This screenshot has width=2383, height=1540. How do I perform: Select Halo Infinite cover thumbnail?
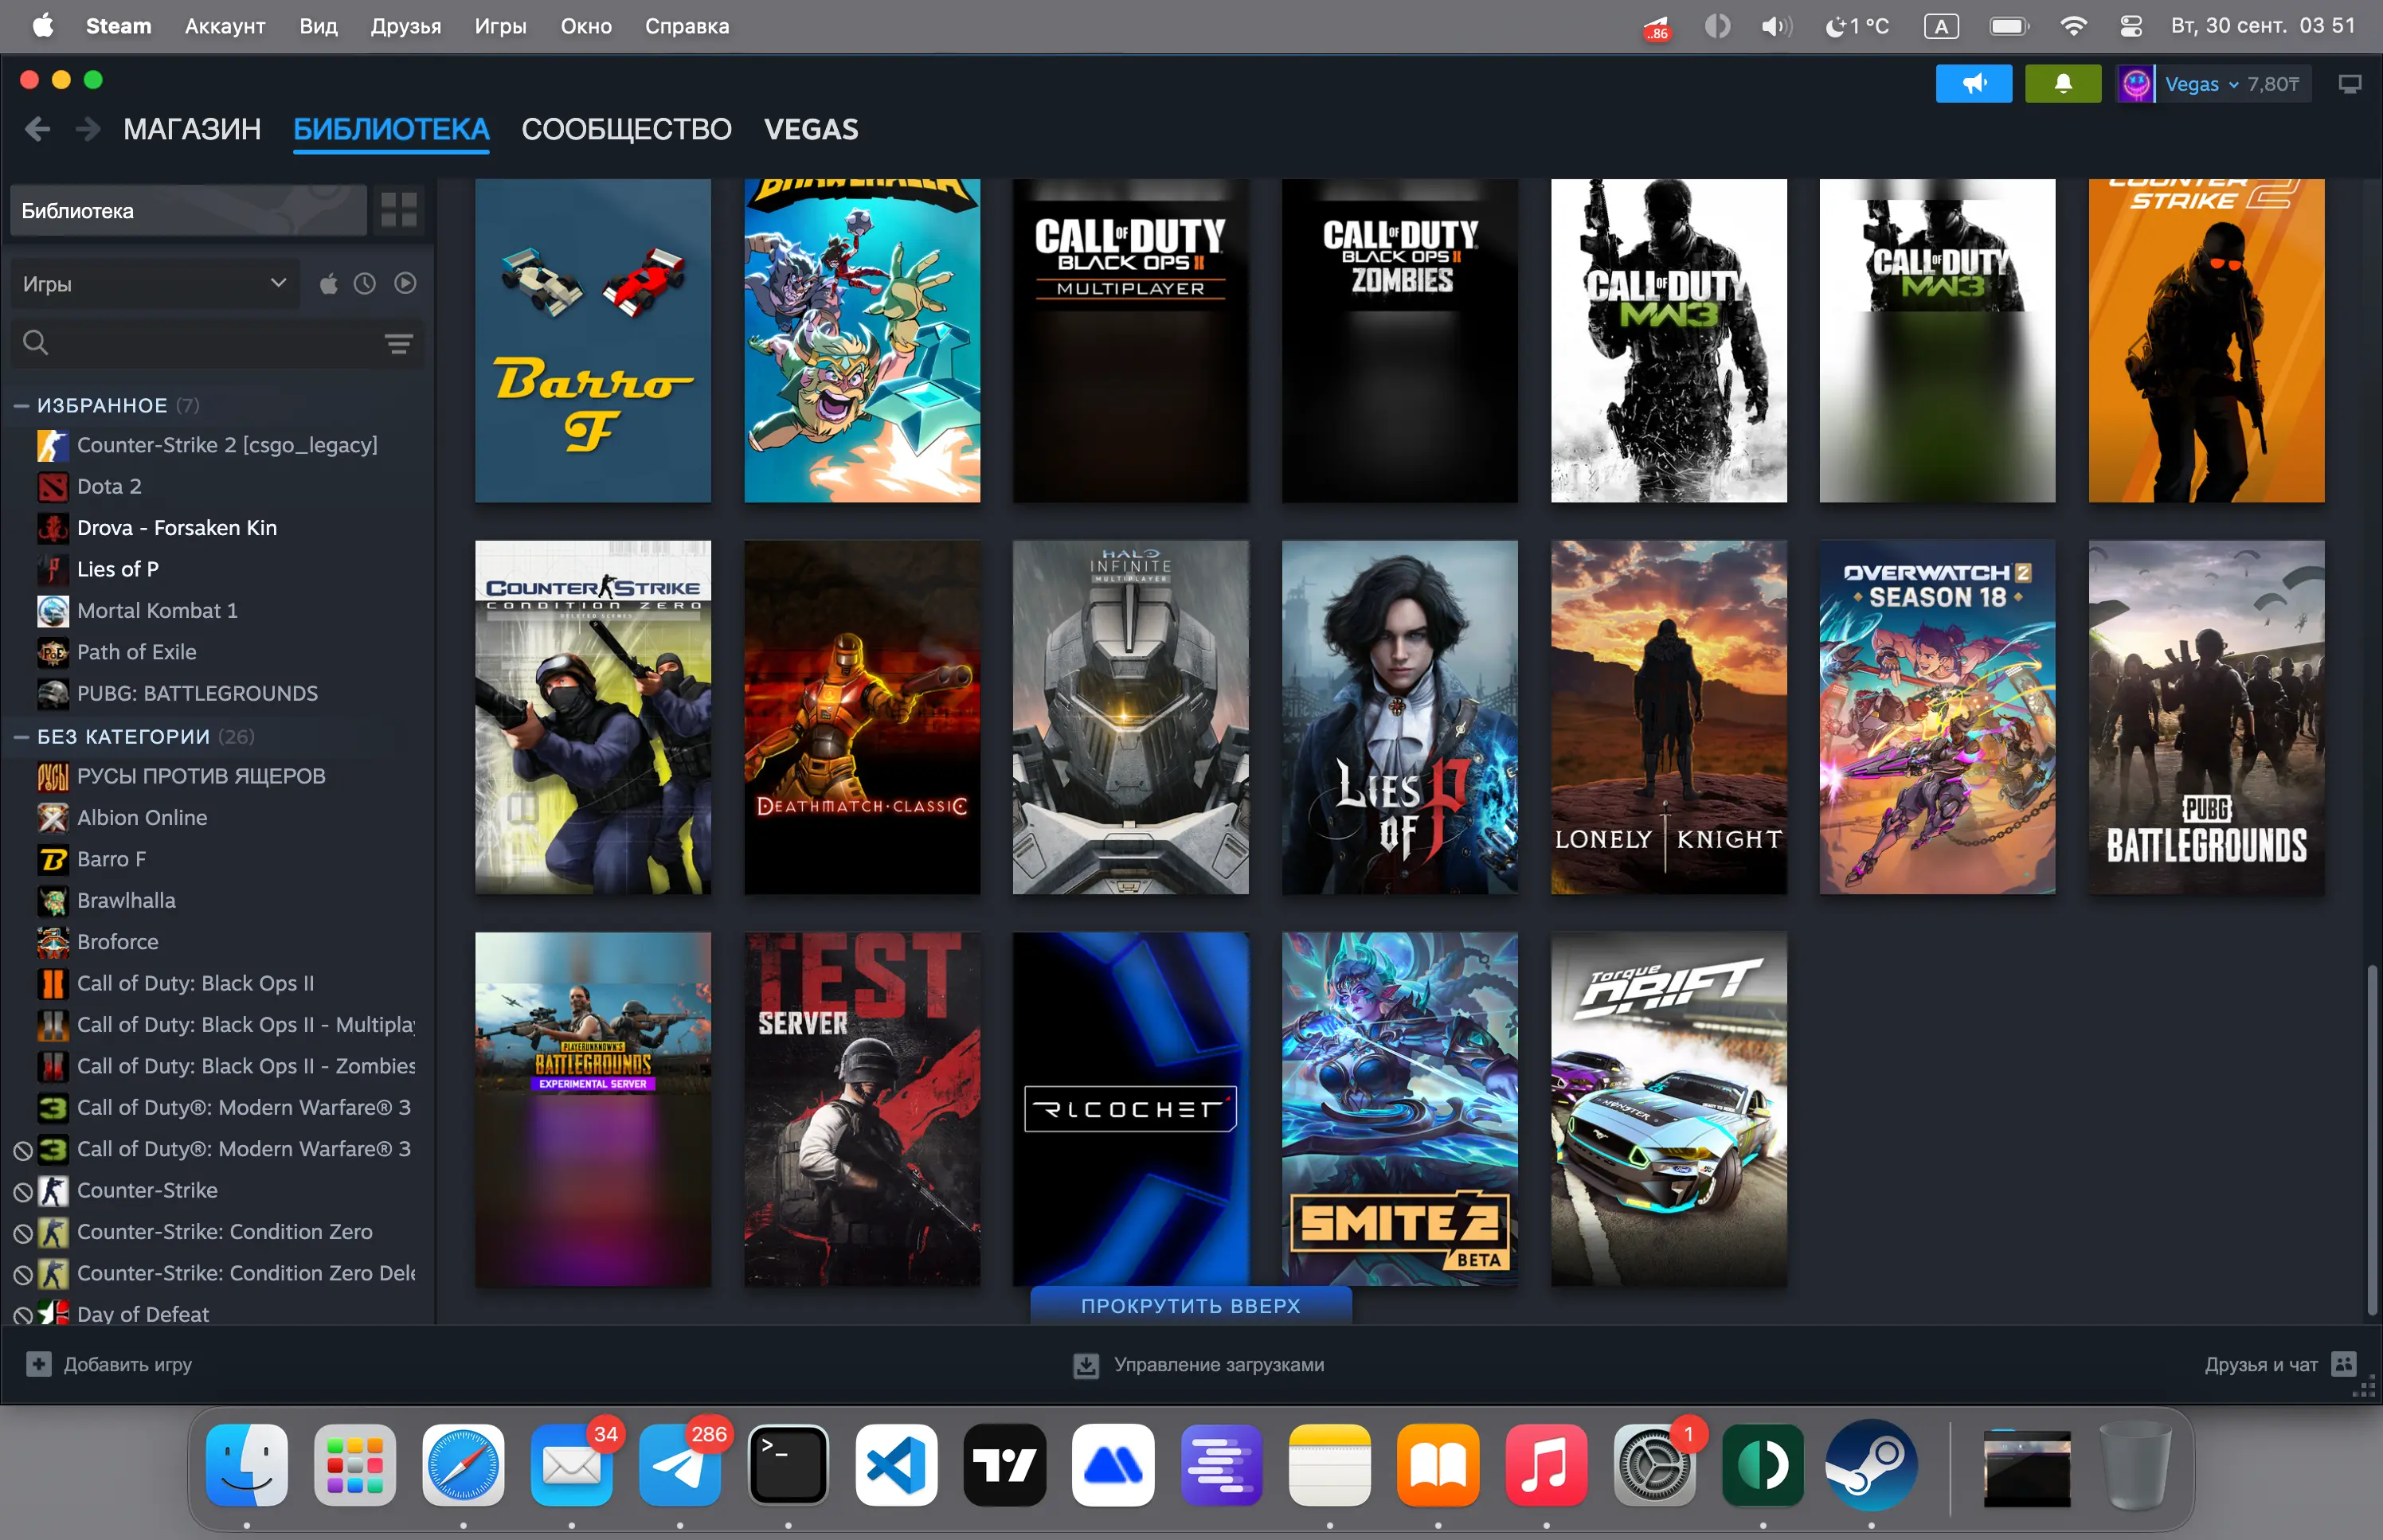tap(1130, 717)
